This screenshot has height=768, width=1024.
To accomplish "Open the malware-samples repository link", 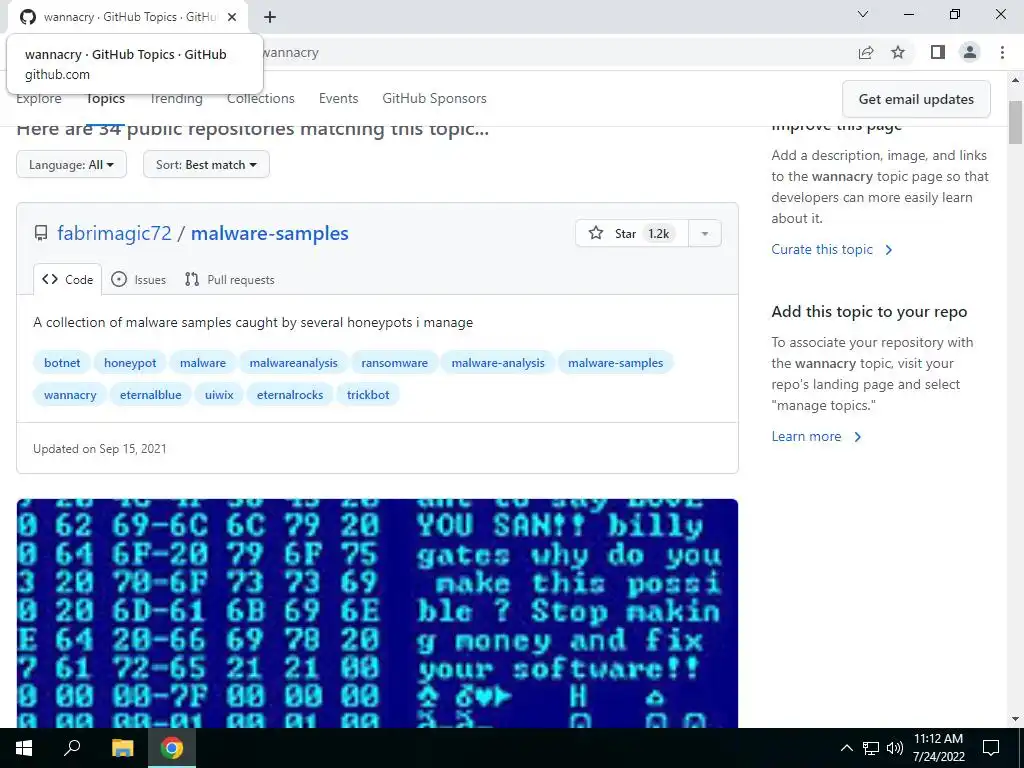I will coord(270,233).
